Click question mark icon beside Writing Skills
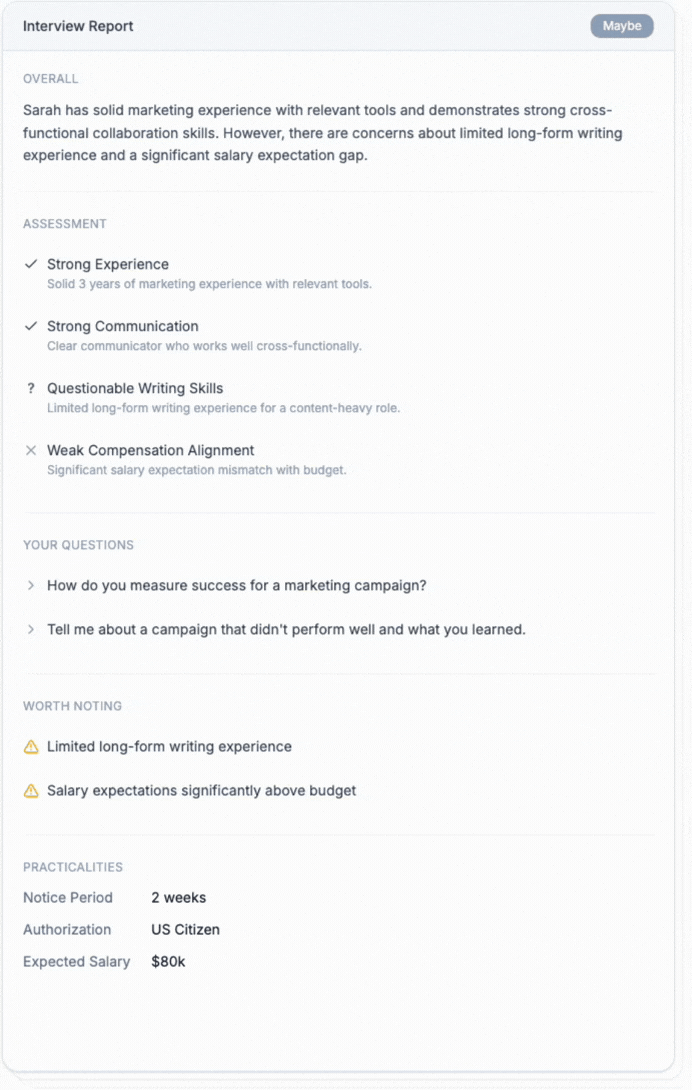 coord(31,388)
